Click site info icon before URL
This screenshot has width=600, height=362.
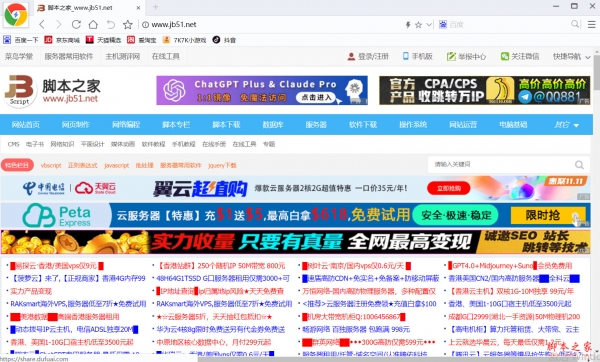pos(145,24)
